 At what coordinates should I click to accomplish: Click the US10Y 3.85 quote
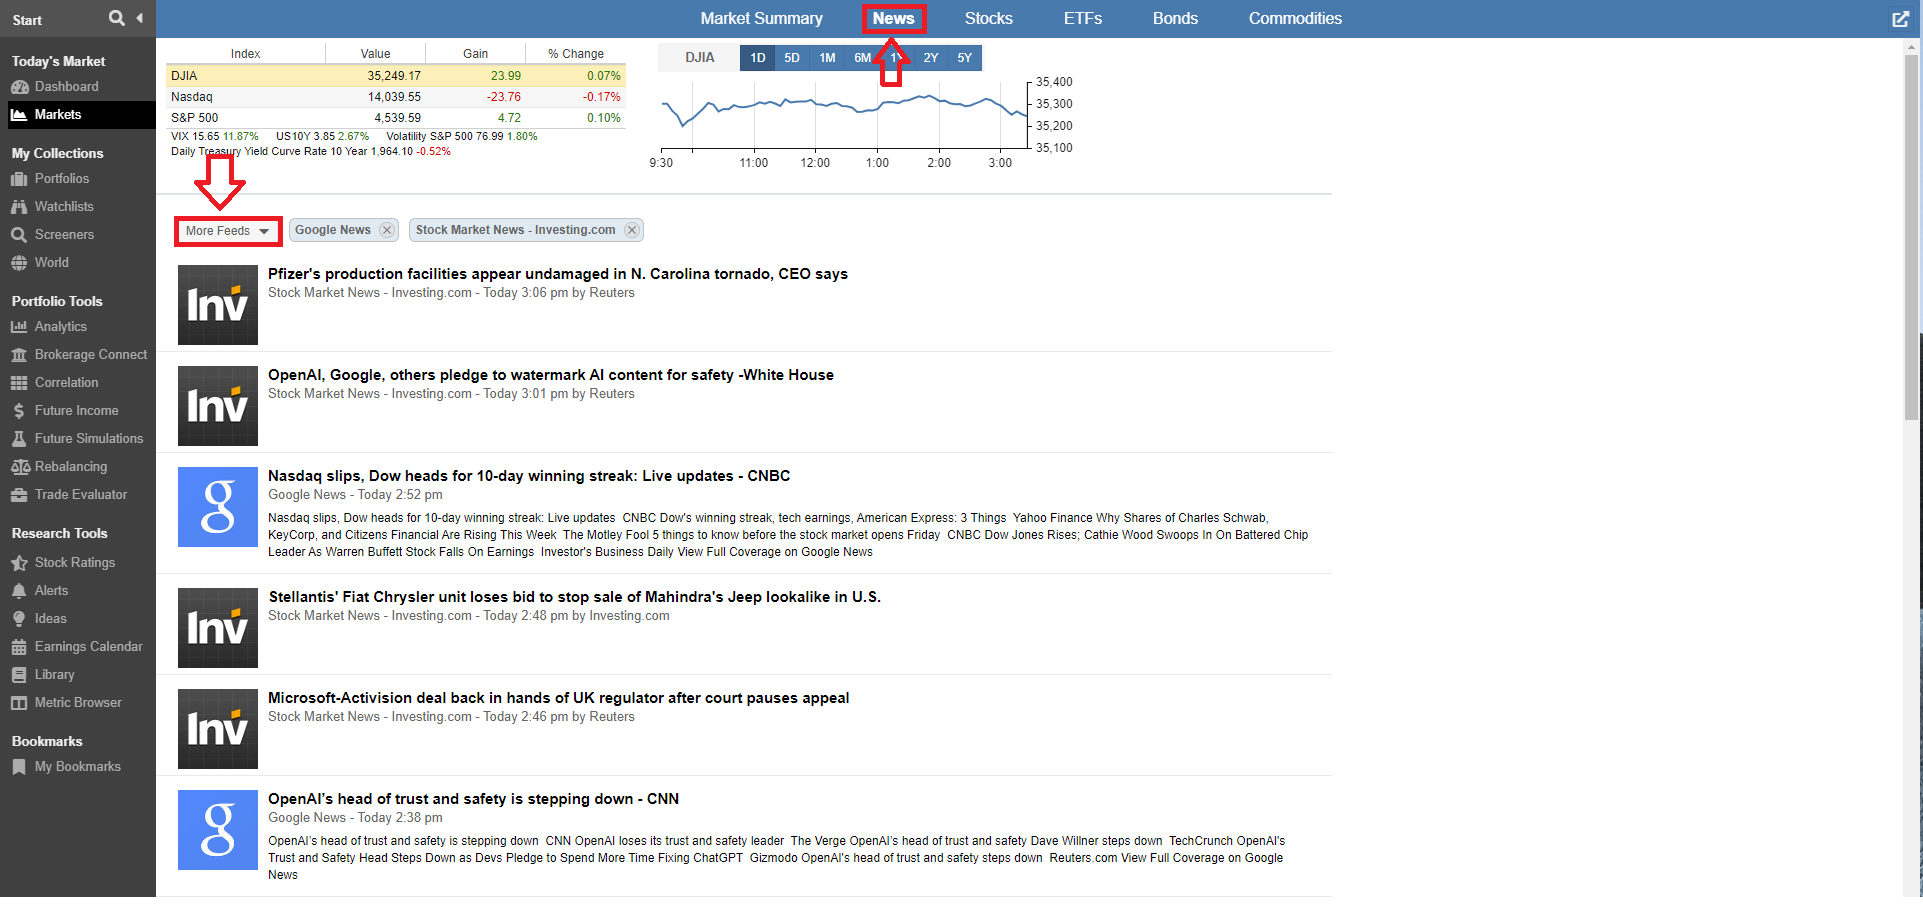[322, 136]
